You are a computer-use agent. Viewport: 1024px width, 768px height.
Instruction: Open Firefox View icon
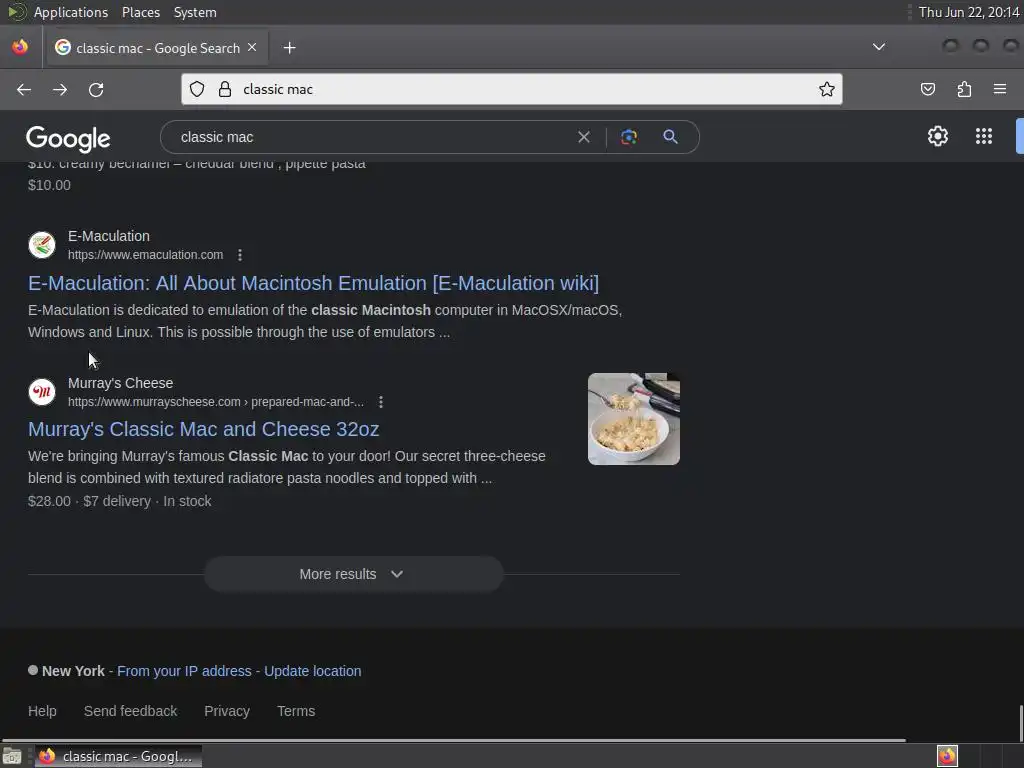tap(20, 47)
